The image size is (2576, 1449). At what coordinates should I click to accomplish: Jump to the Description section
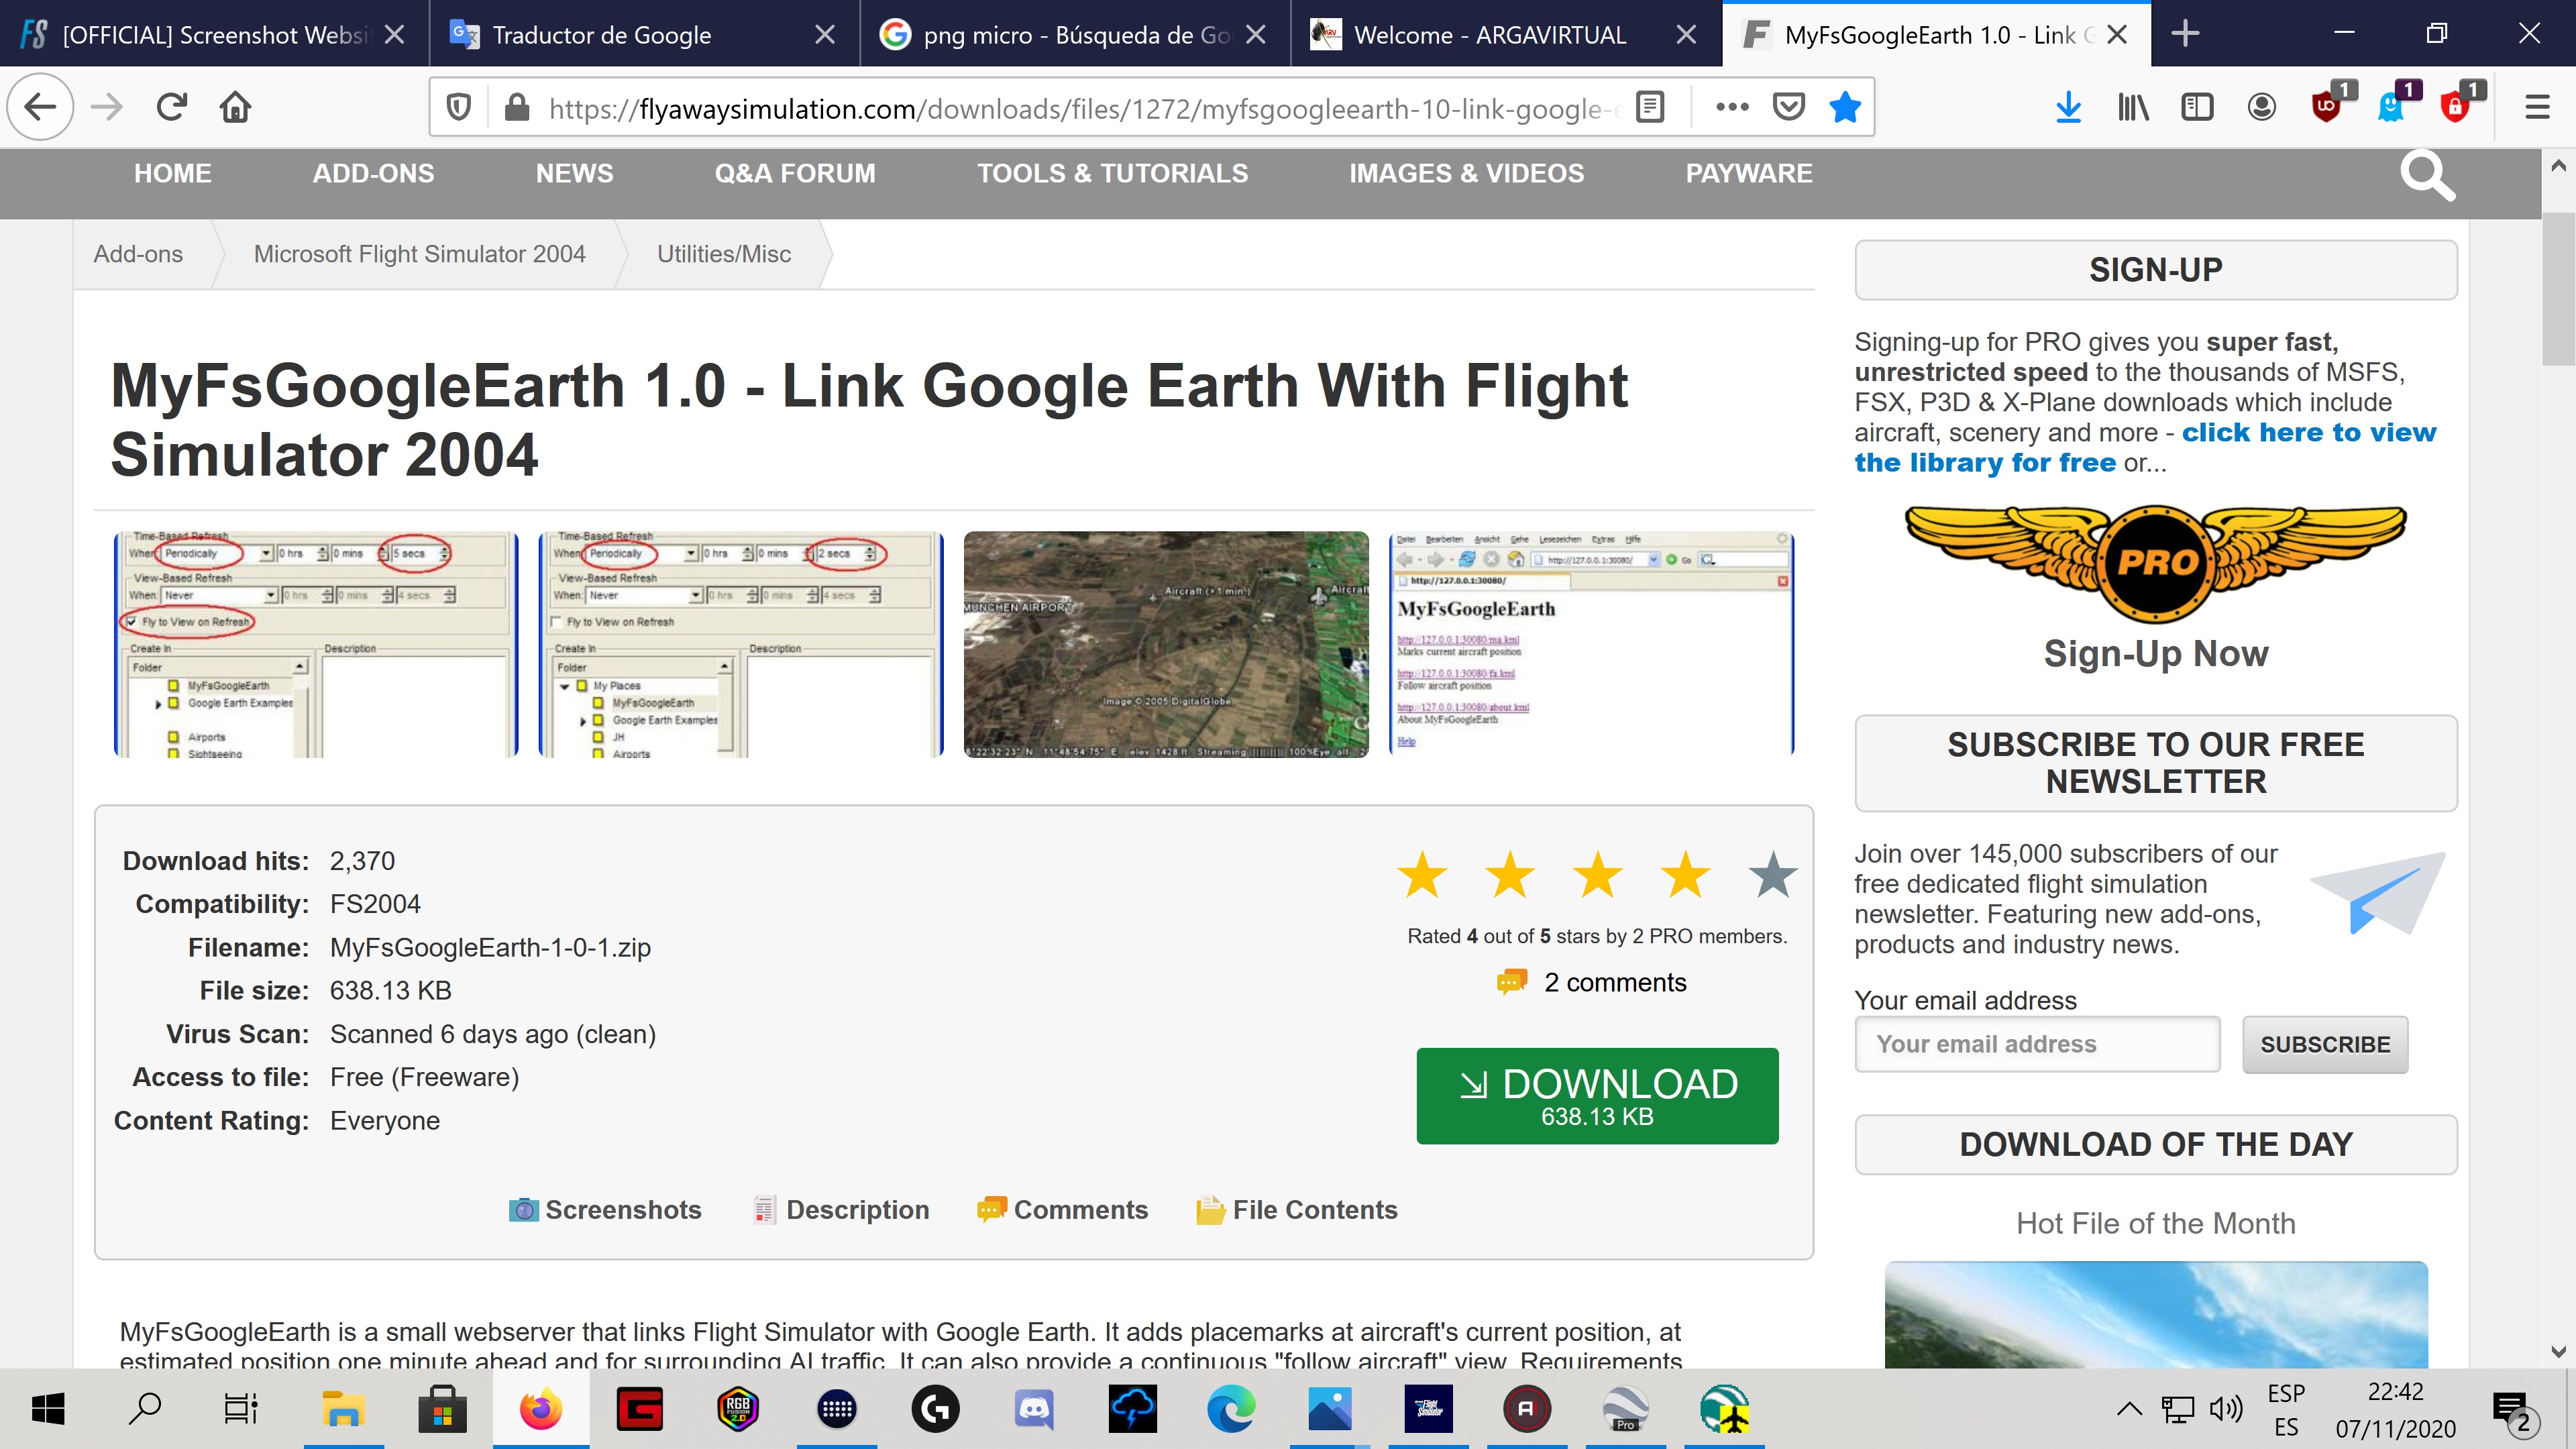pos(841,1209)
